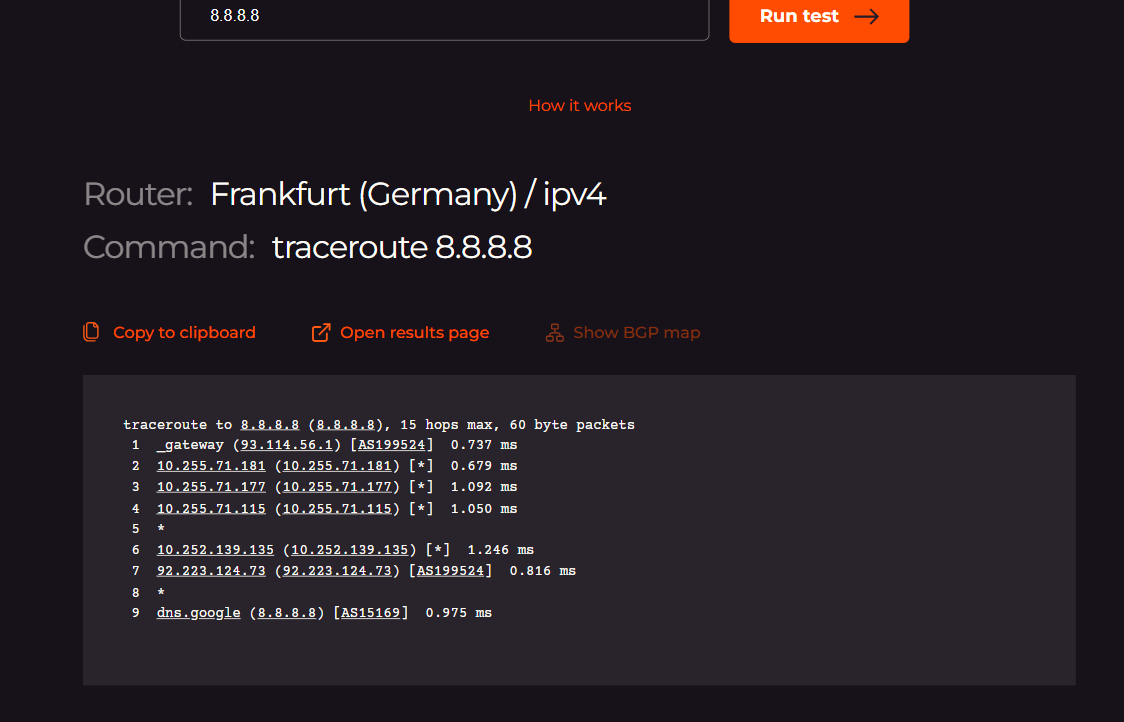Open results page link text
The image size is (1124, 722).
click(414, 333)
